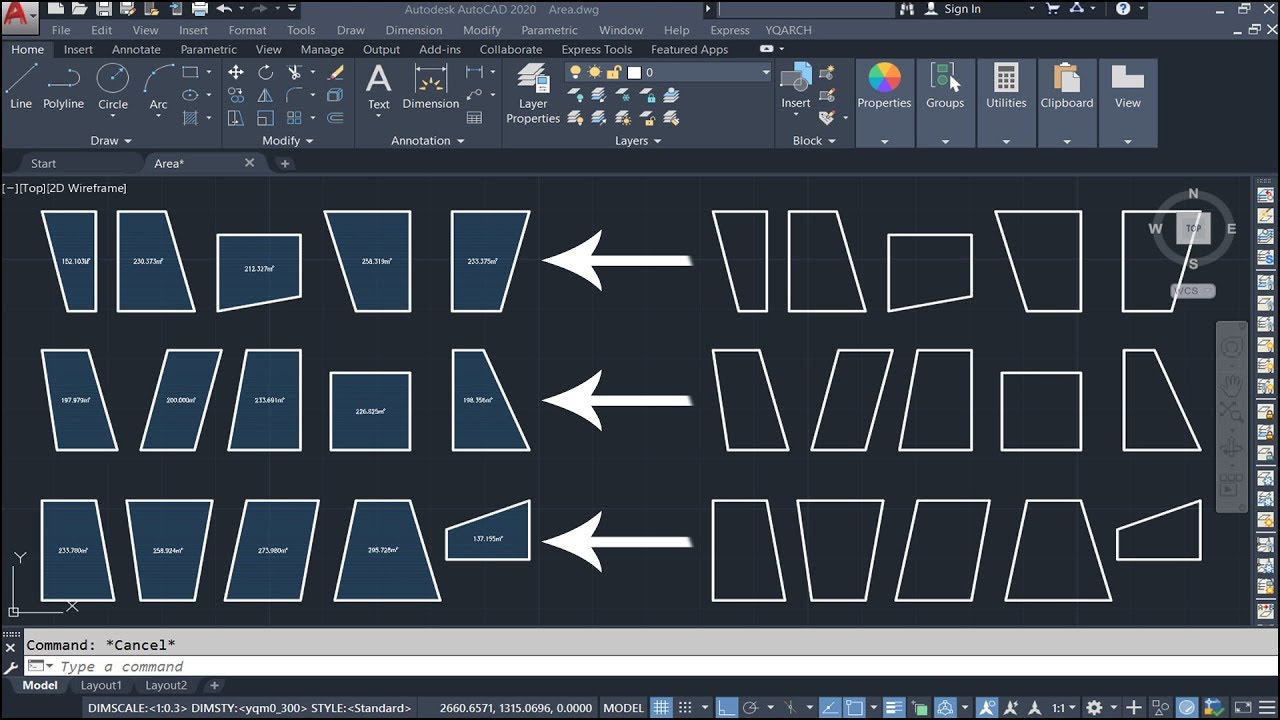The height and width of the screenshot is (720, 1280).
Task: Click the Rotate tool icon
Action: pyautogui.click(x=265, y=72)
